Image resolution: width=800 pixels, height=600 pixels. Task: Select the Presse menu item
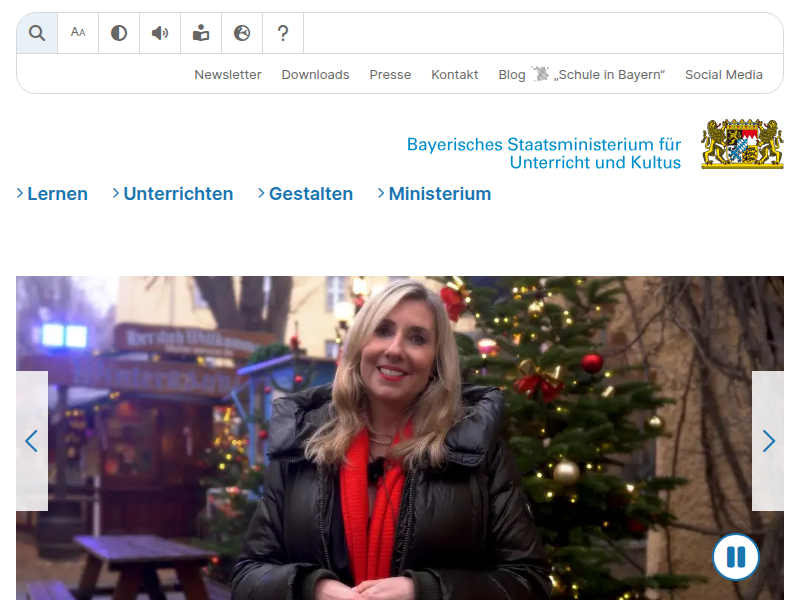[390, 75]
